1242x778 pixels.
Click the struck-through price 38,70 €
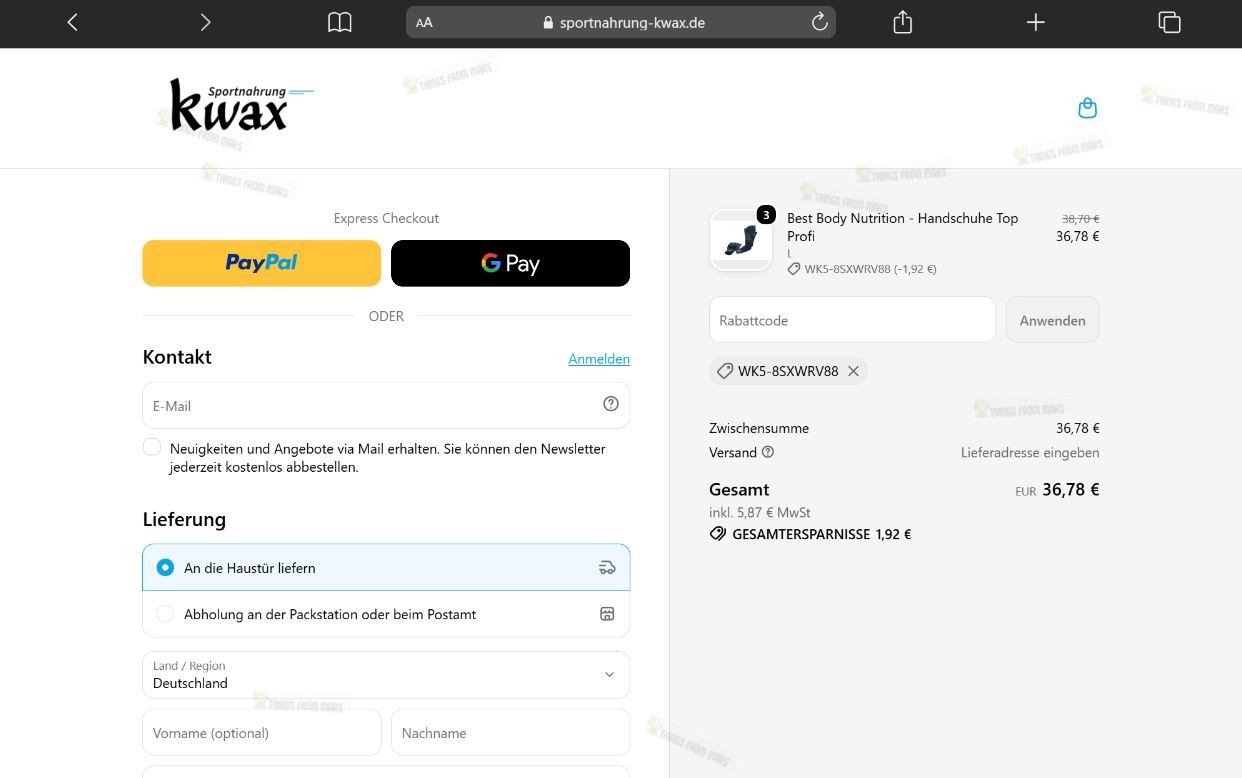(1080, 218)
